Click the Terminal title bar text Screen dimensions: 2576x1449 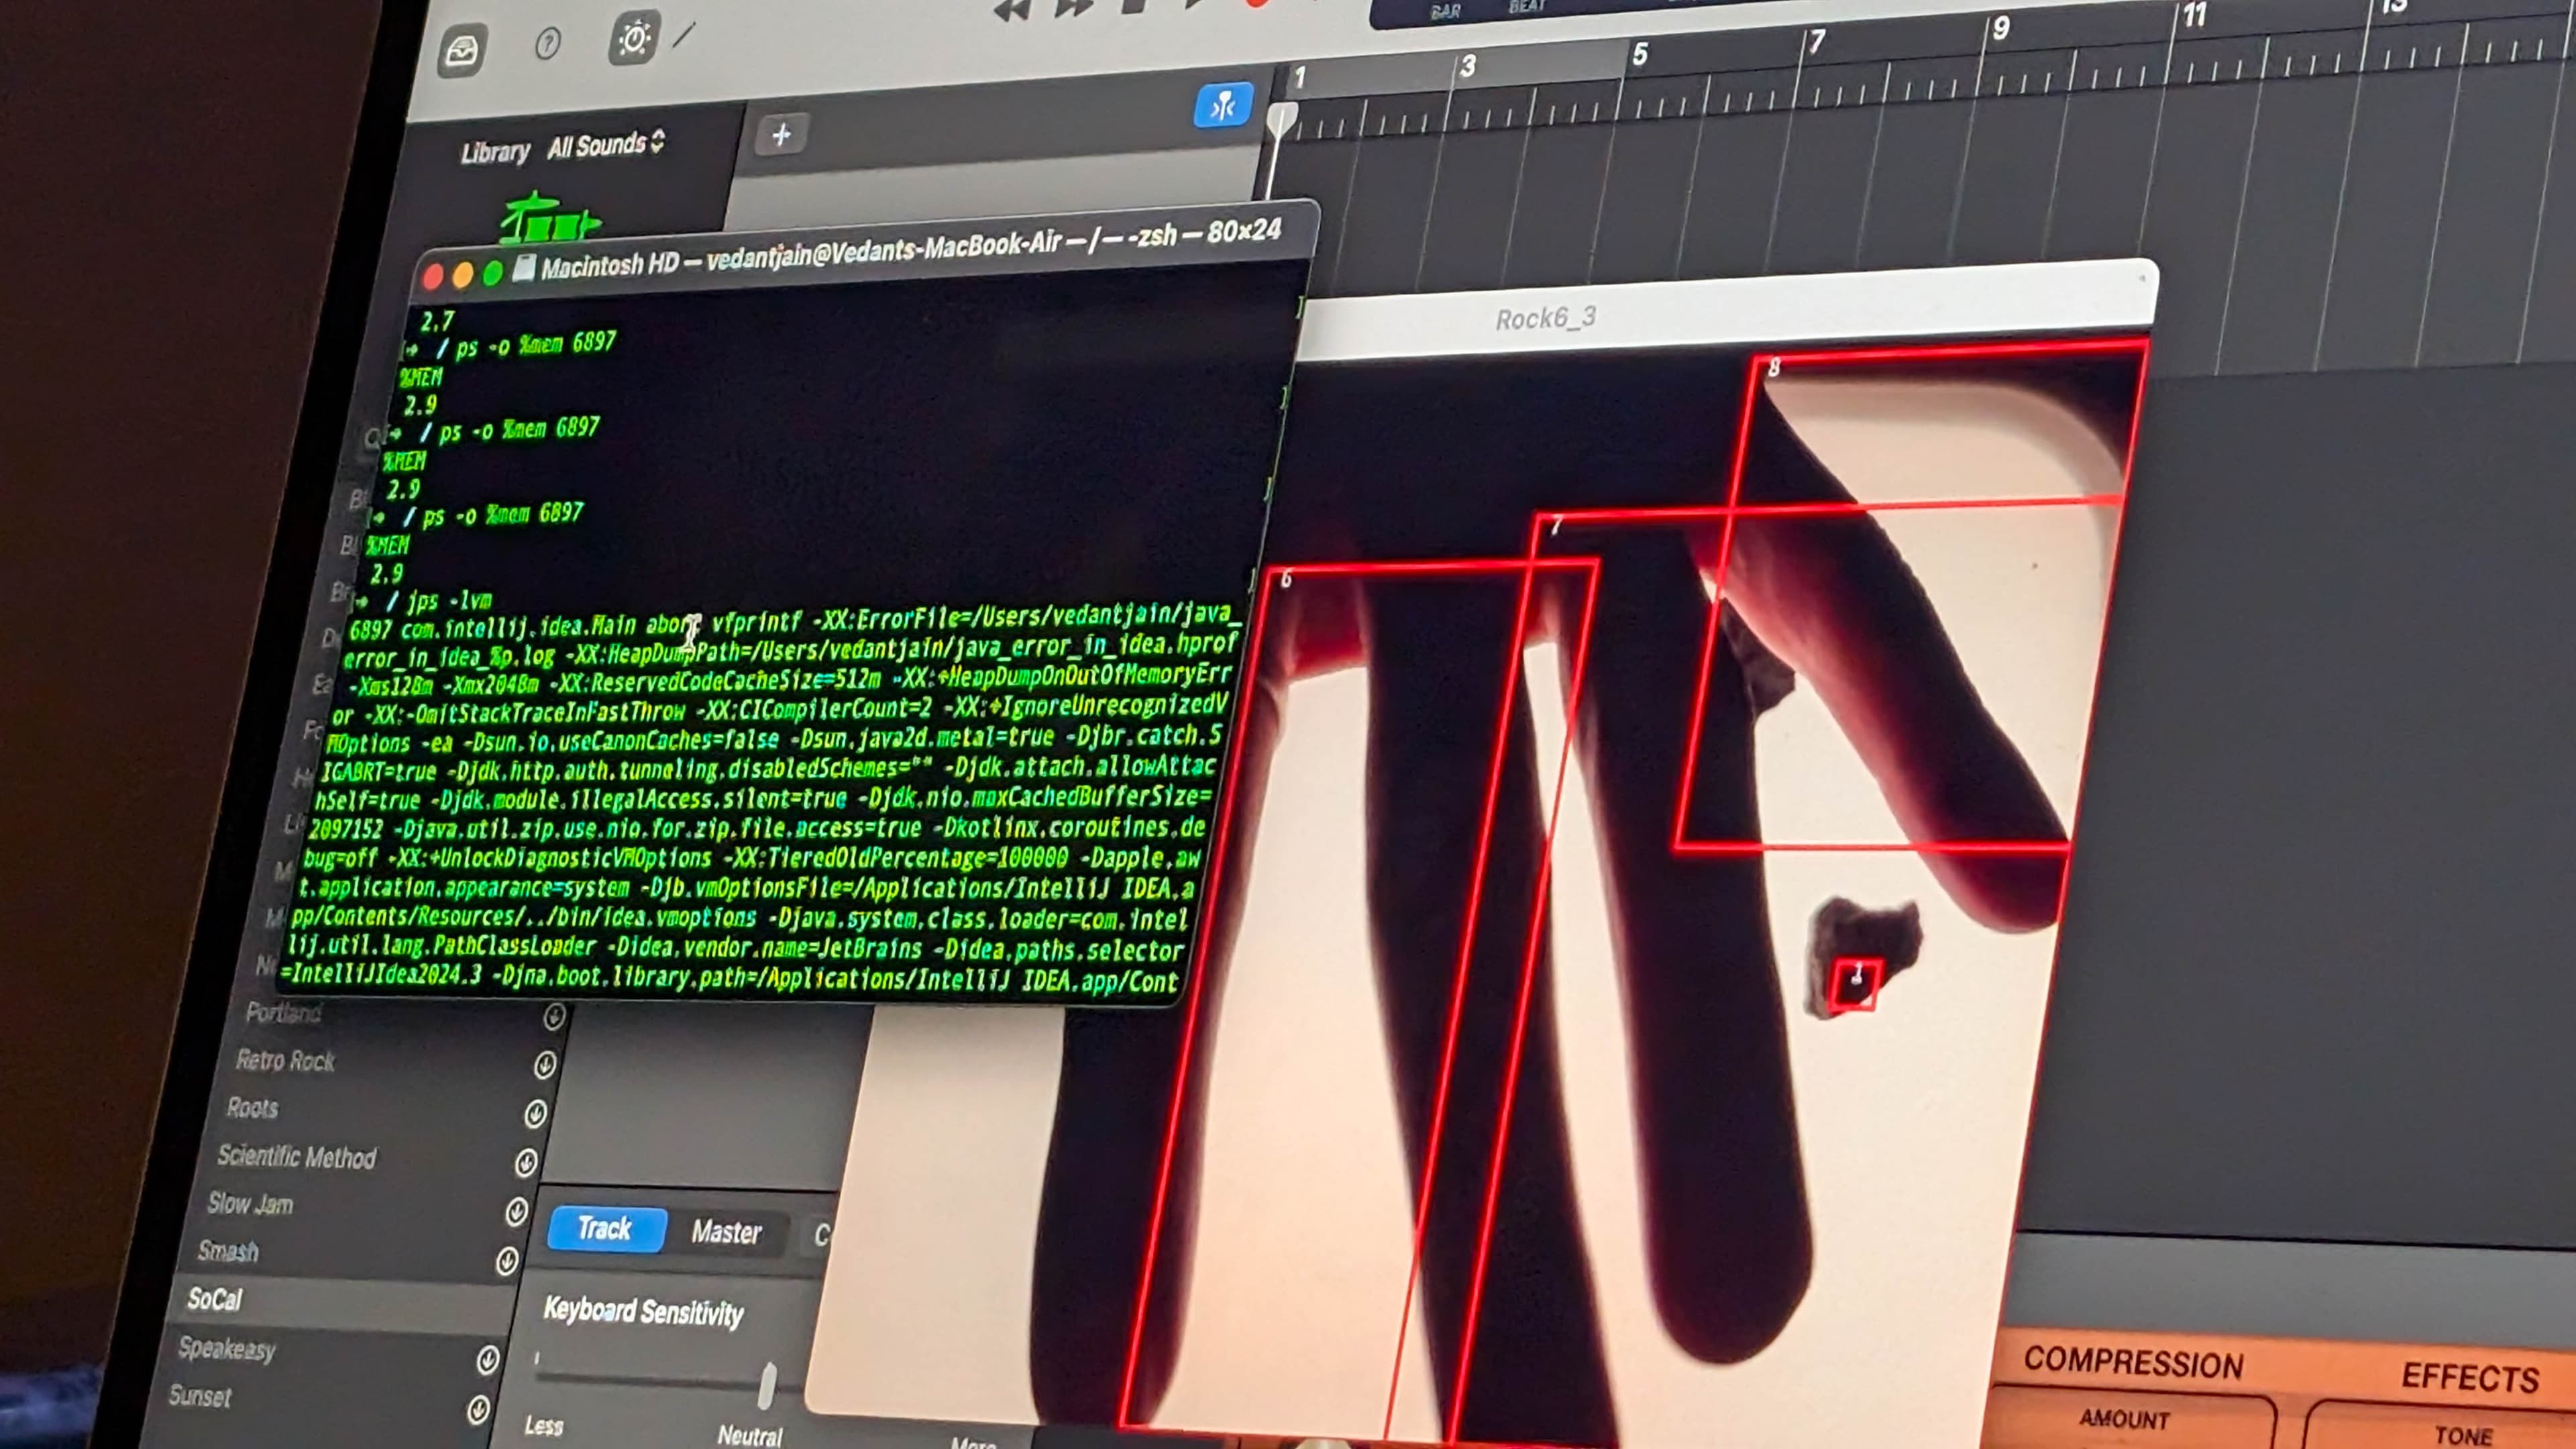tap(911, 249)
